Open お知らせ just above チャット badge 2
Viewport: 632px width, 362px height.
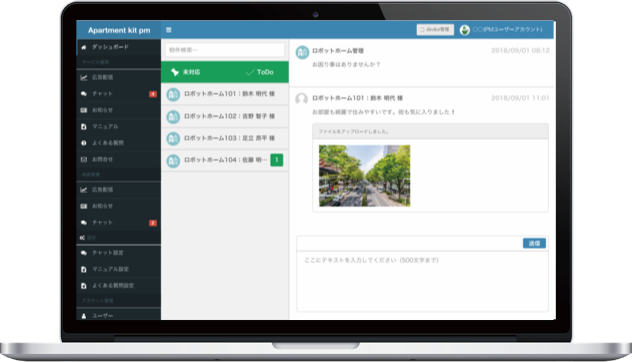pos(118,206)
